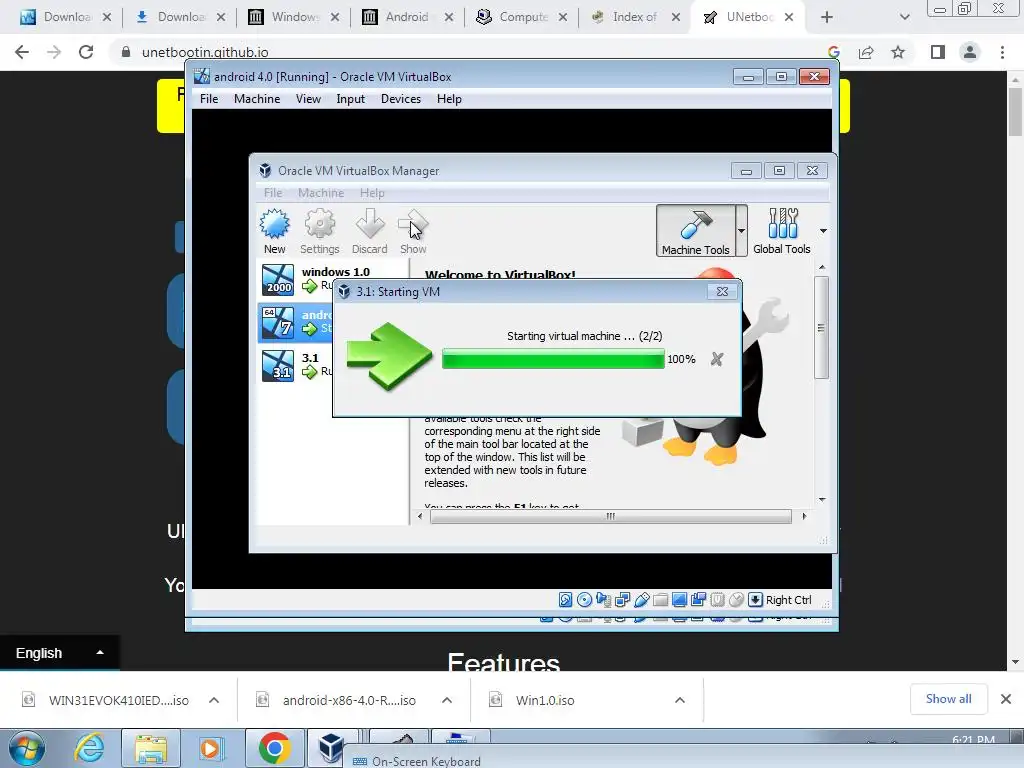Open Chrome three-dot menu
Viewport: 1024px width, 768px height.
coord(1002,52)
